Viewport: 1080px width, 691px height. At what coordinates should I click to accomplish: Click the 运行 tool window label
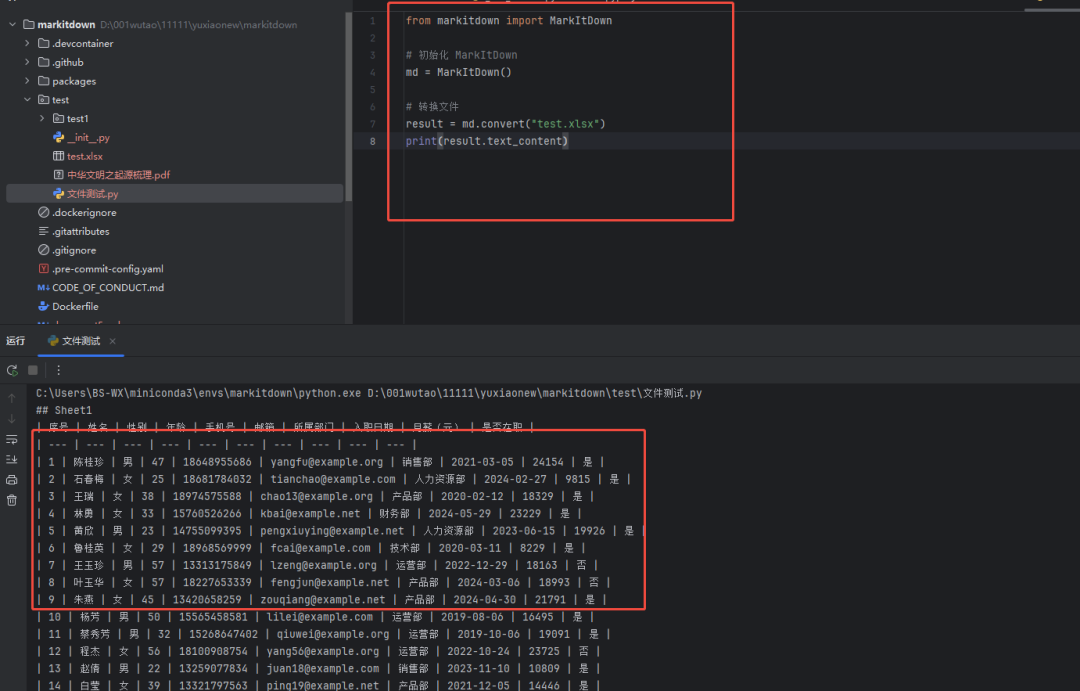click(15, 341)
